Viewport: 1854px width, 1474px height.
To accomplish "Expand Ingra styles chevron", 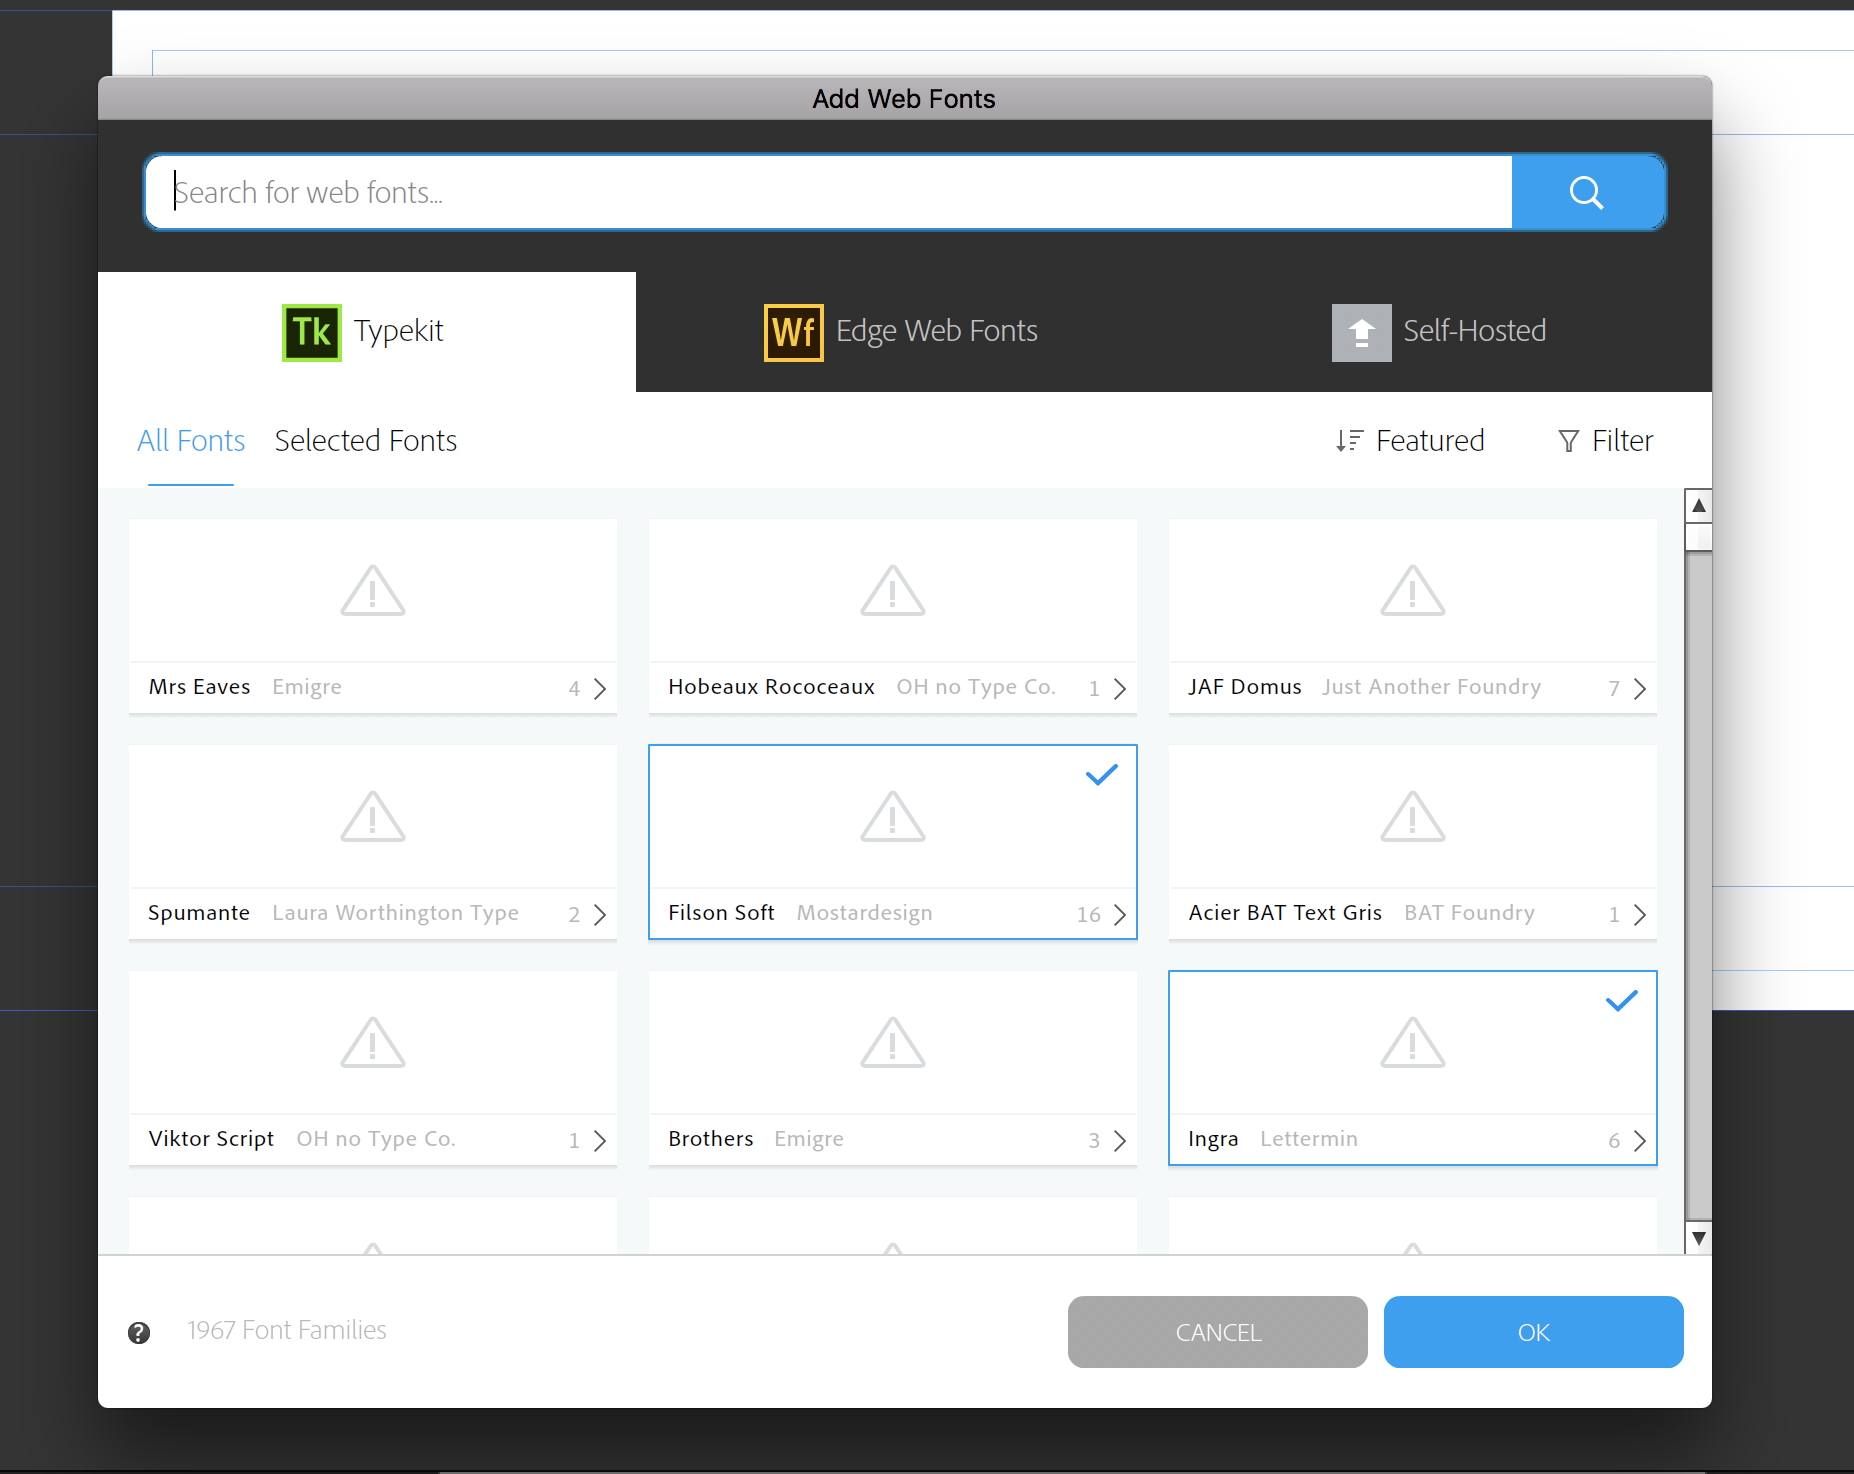I will (x=1640, y=1140).
